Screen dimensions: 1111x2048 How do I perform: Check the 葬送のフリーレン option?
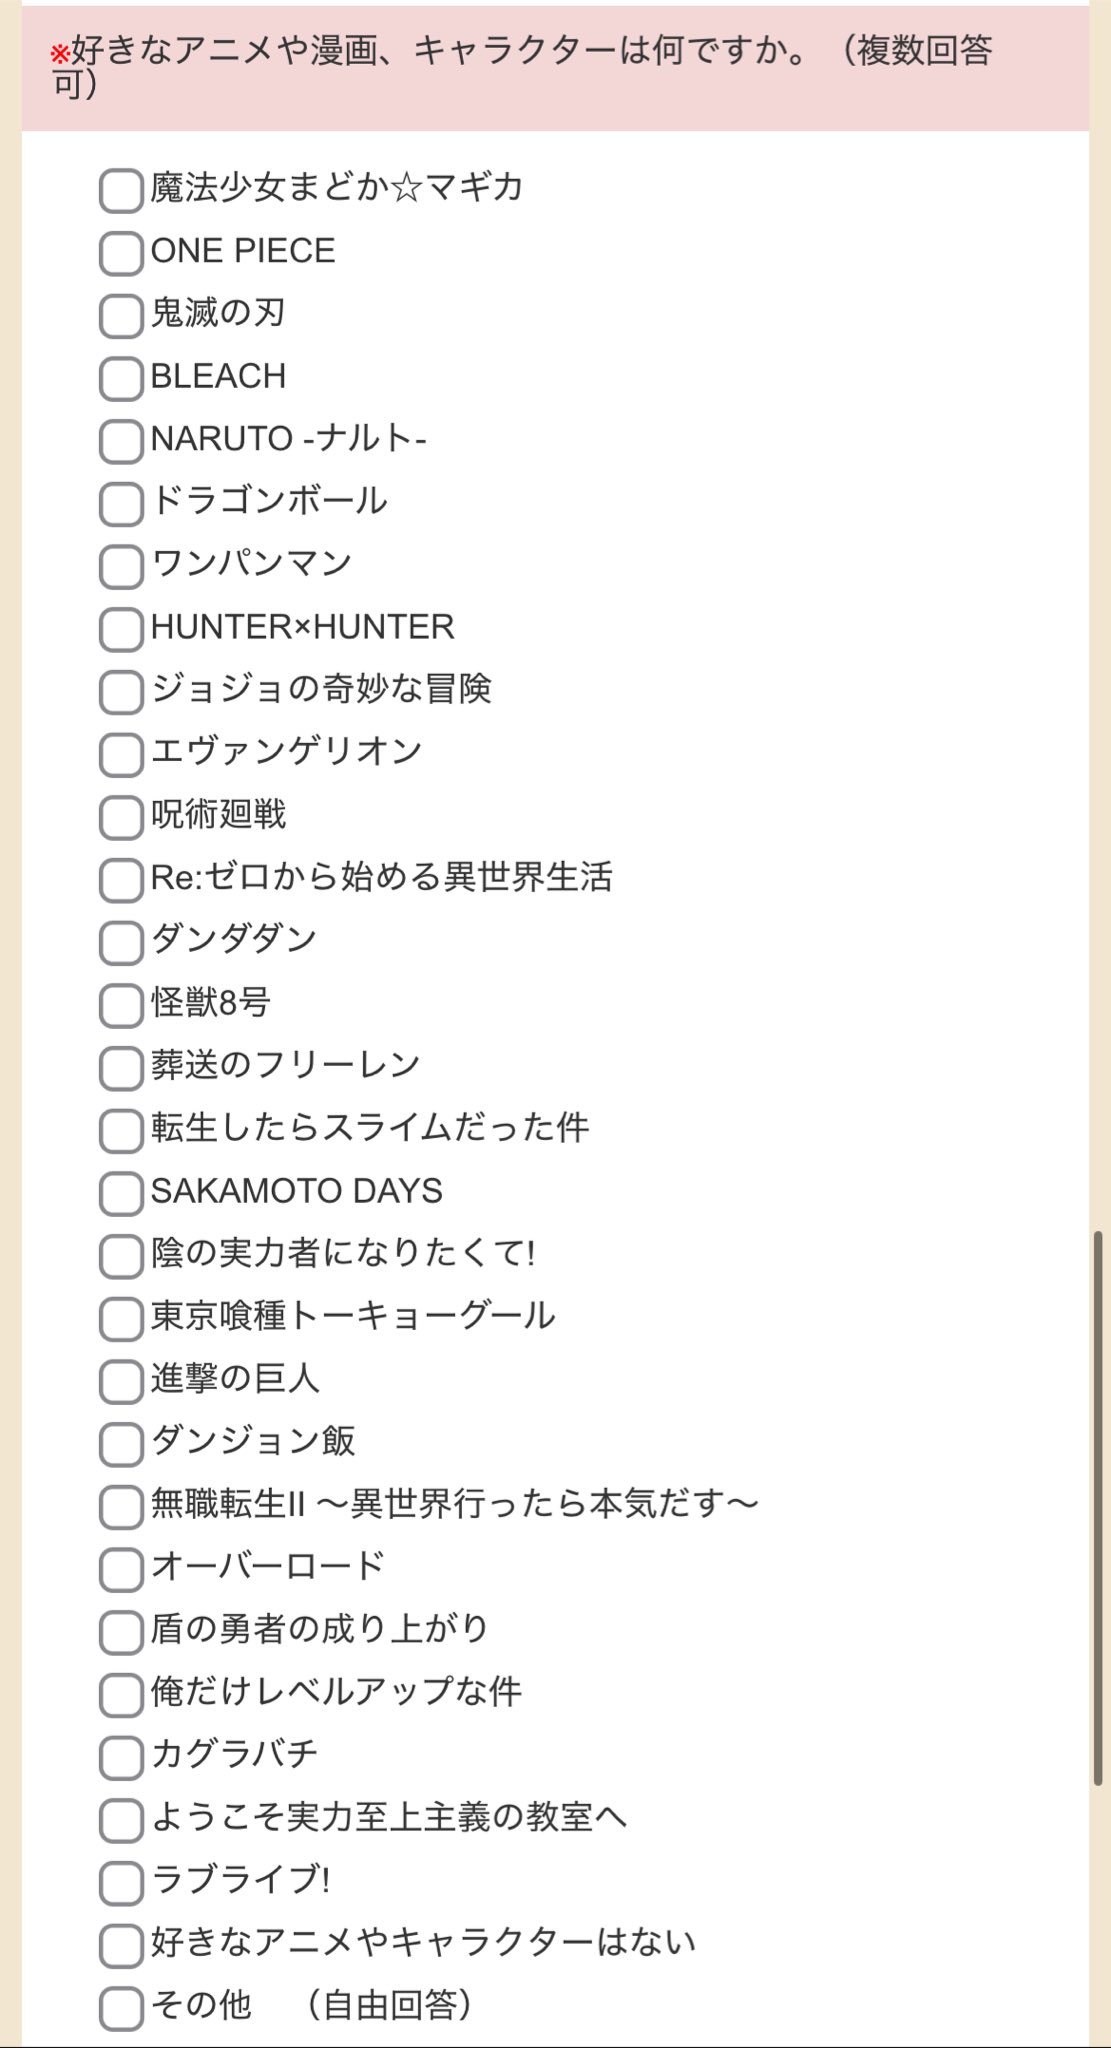[121, 1067]
